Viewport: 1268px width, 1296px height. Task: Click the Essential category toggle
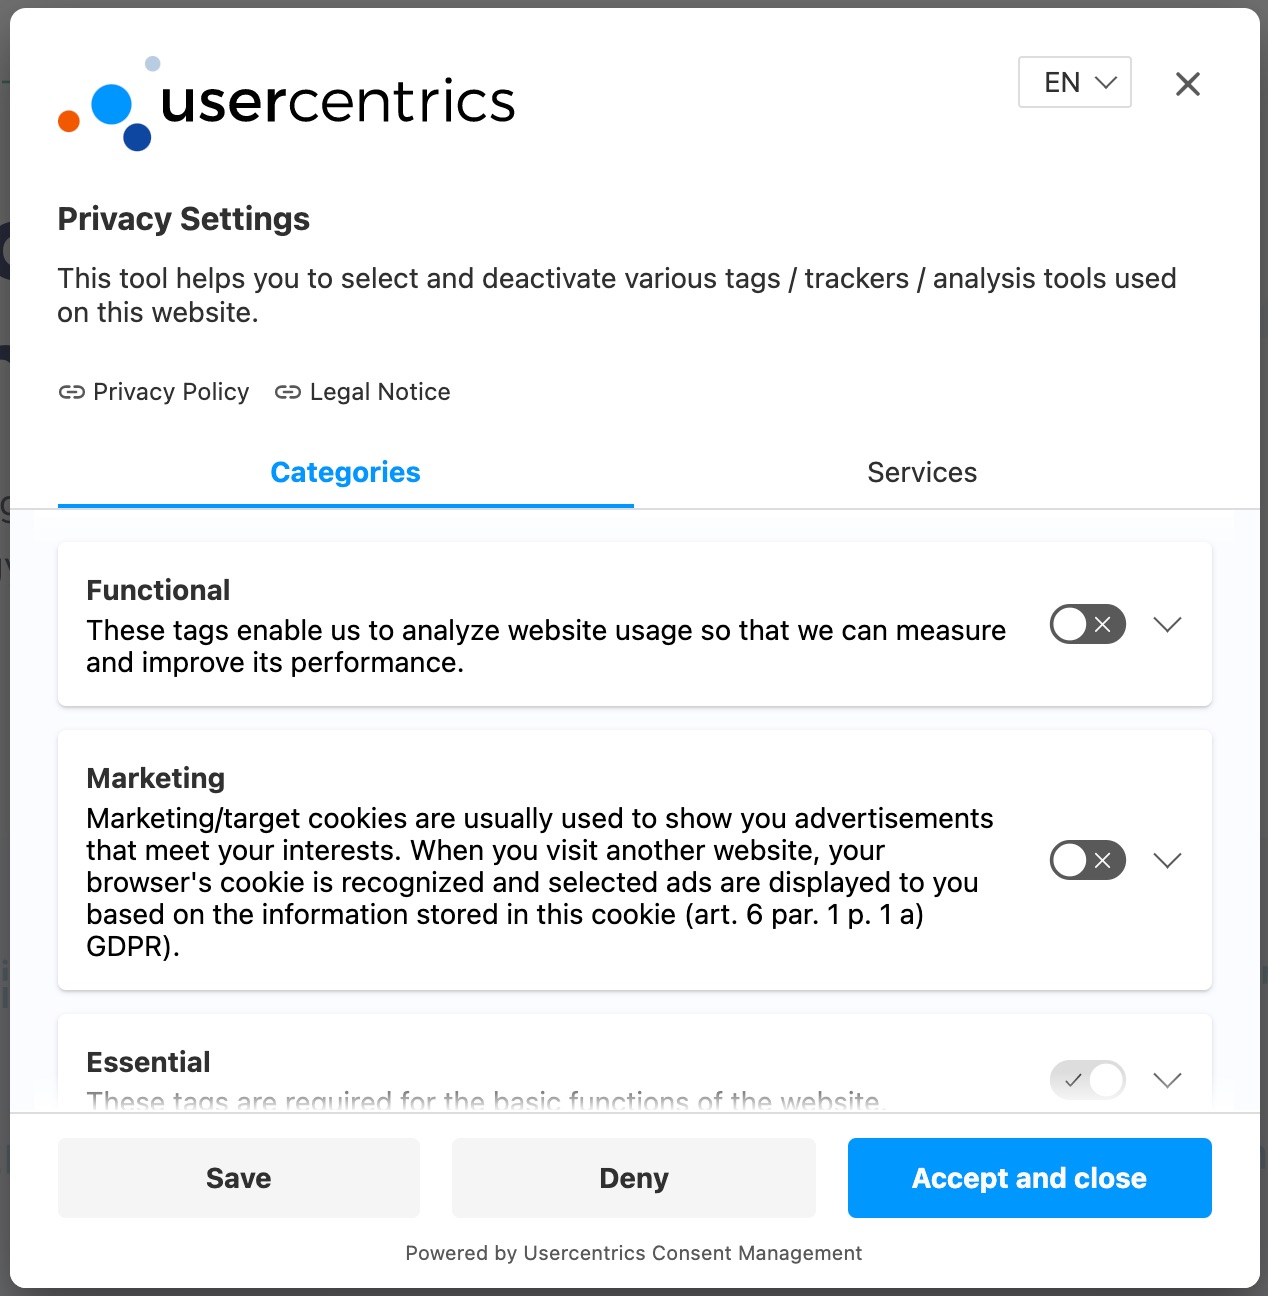tap(1087, 1080)
